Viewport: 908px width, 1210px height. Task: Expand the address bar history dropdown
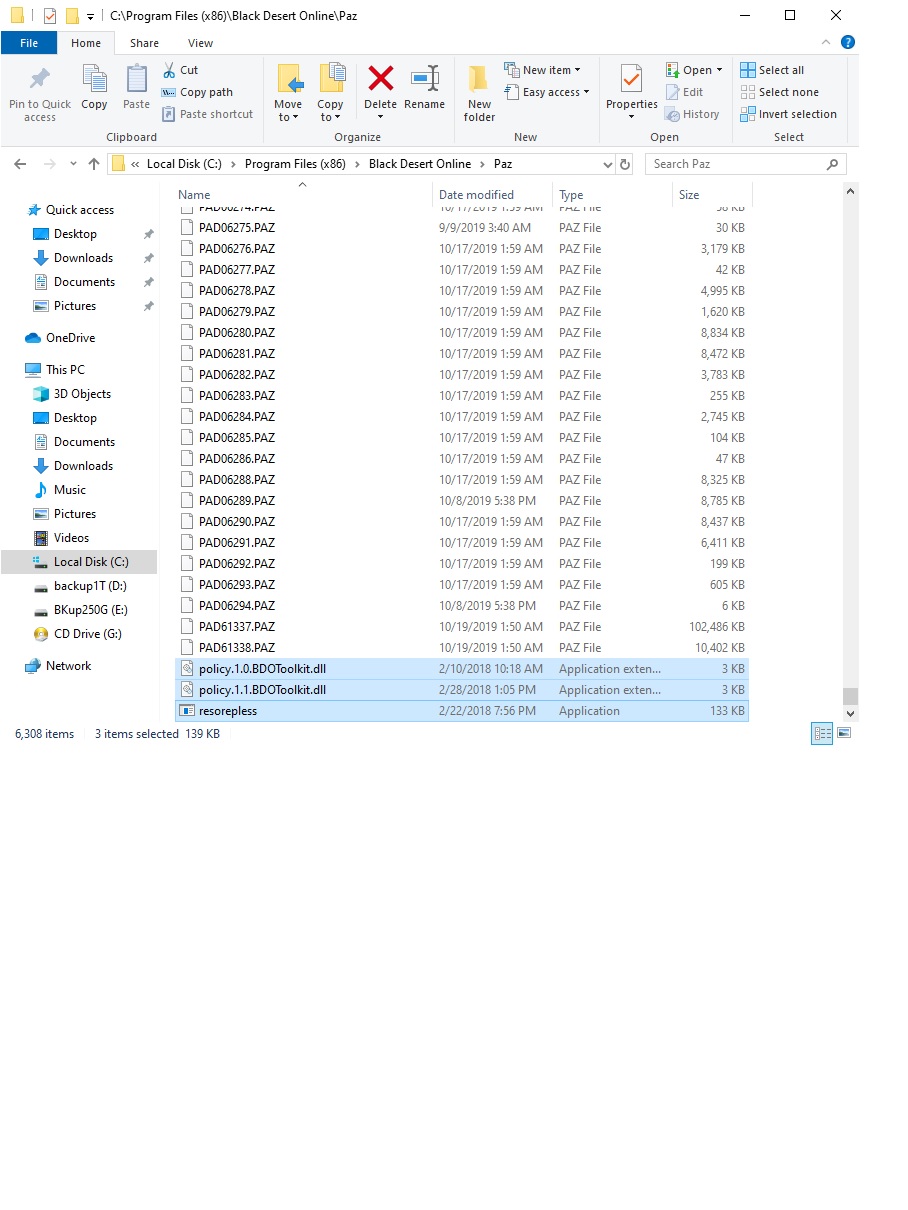(x=607, y=164)
